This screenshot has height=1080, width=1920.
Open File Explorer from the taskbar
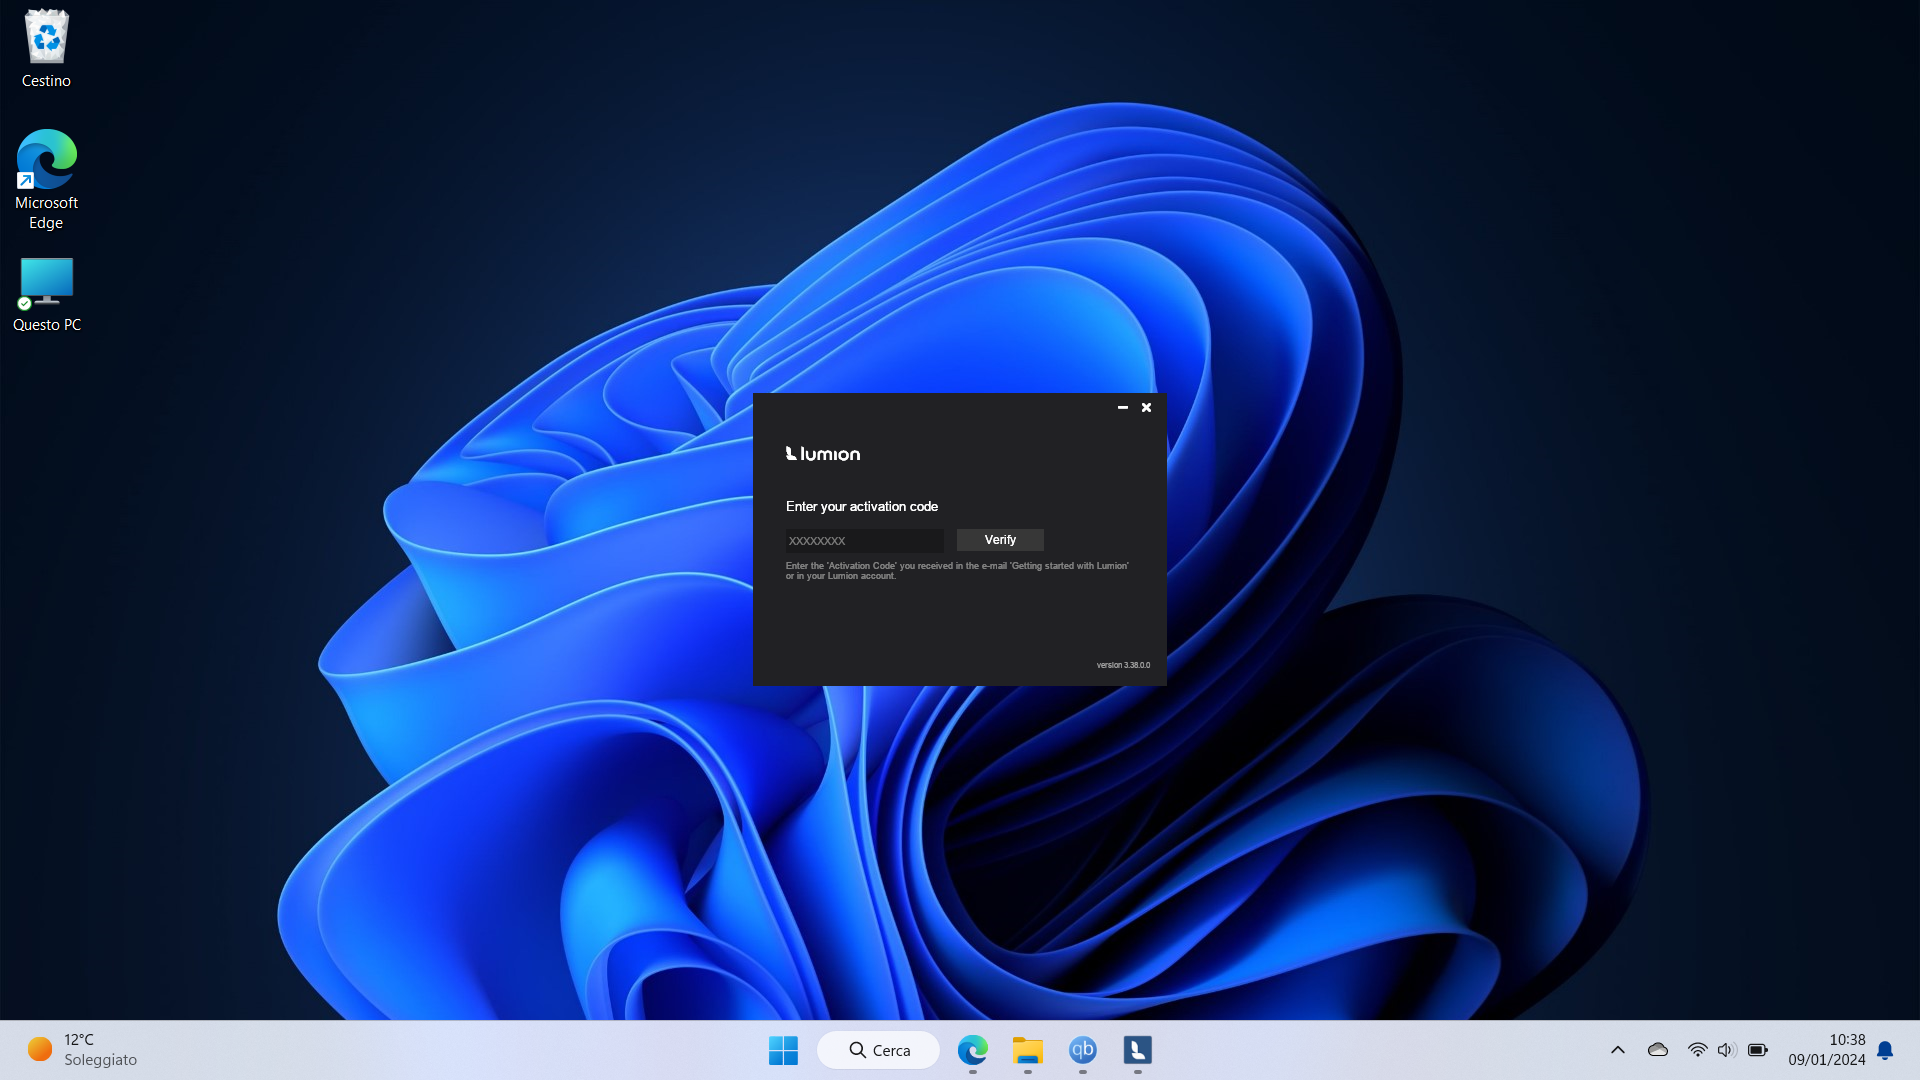pyautogui.click(x=1028, y=1050)
